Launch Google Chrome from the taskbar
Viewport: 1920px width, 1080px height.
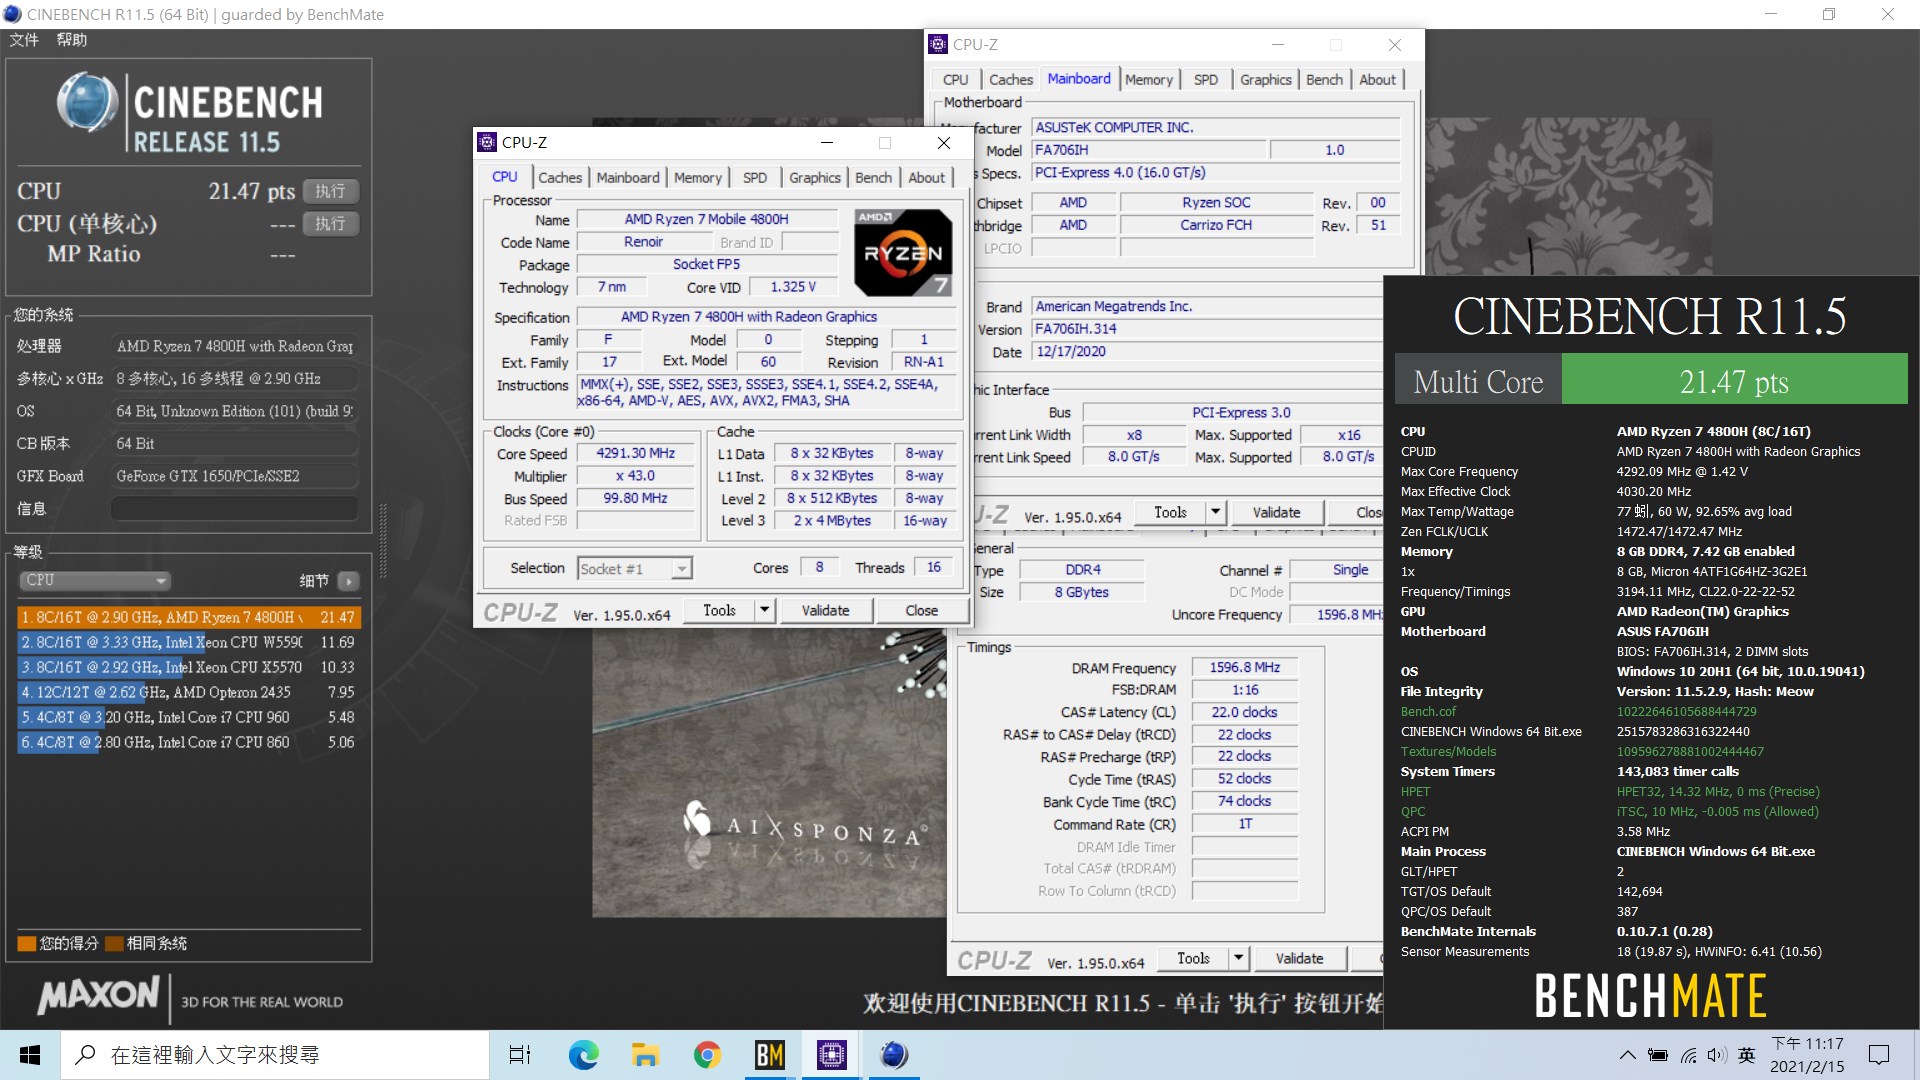click(x=707, y=1055)
